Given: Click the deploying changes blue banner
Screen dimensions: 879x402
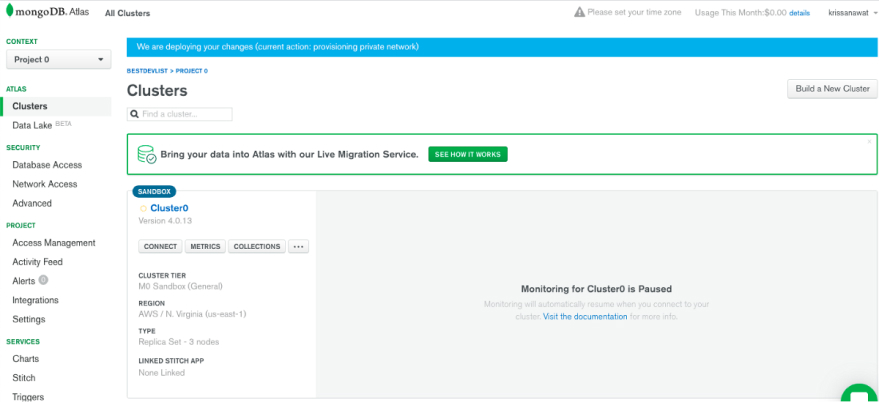Looking at the screenshot, I should [502, 47].
